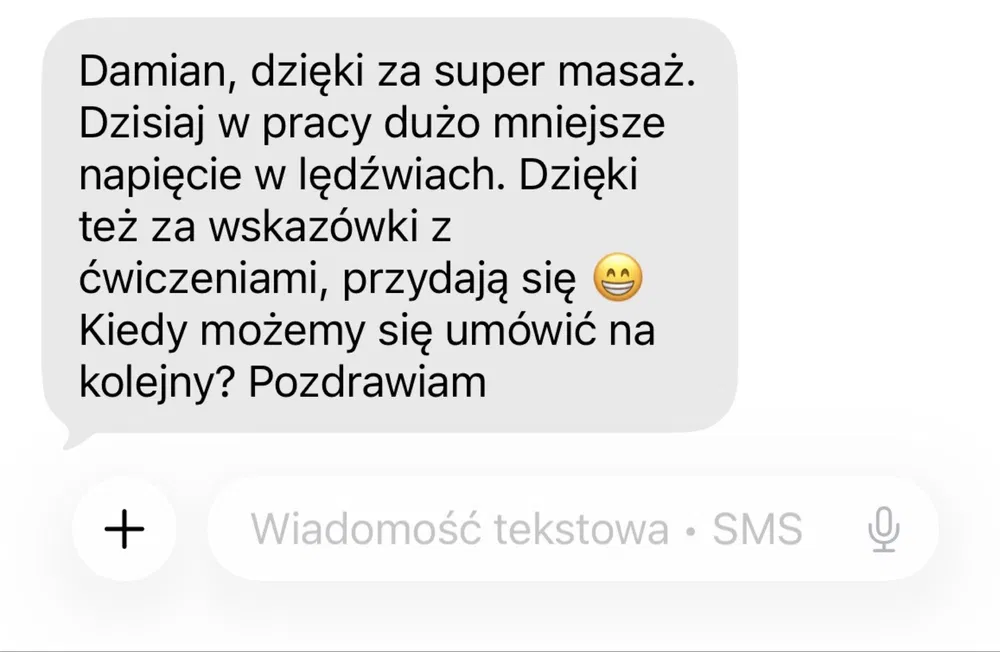Click the word lędźwiach in the message
This screenshot has width=1000, height=652.
402,175
